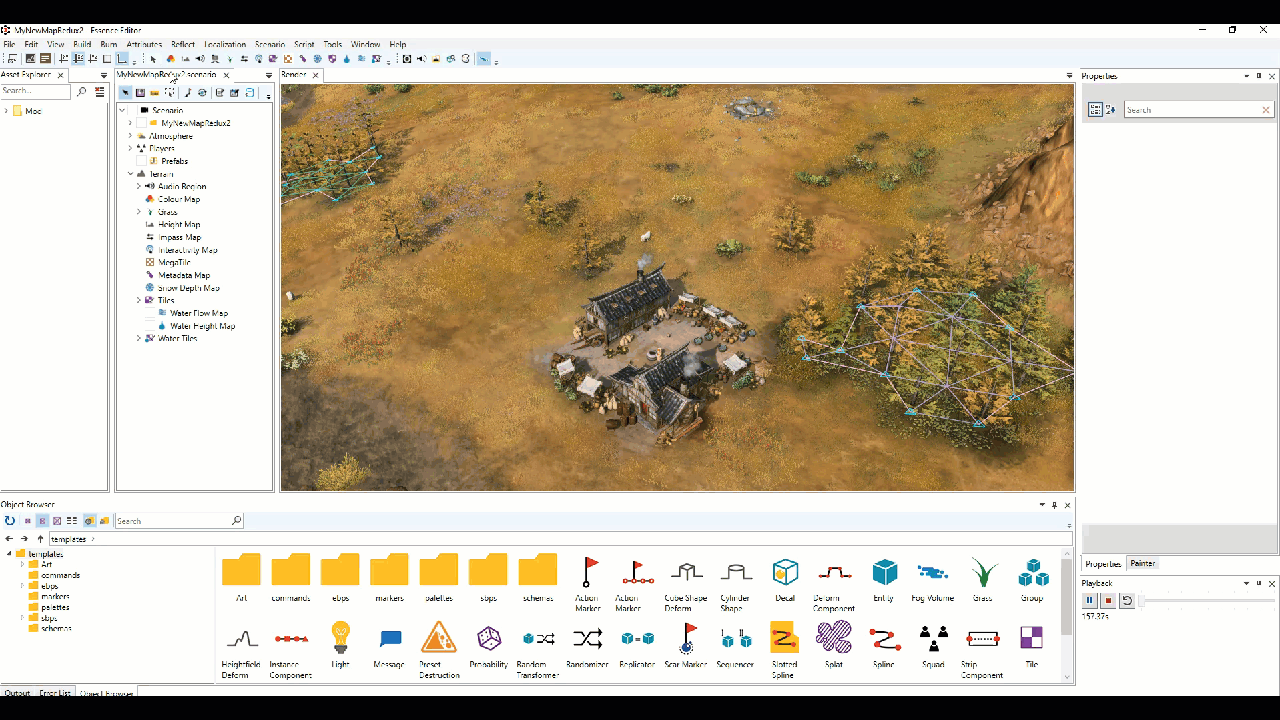Open the Preset Destruction template
The height and width of the screenshot is (720, 1280).
tap(439, 637)
